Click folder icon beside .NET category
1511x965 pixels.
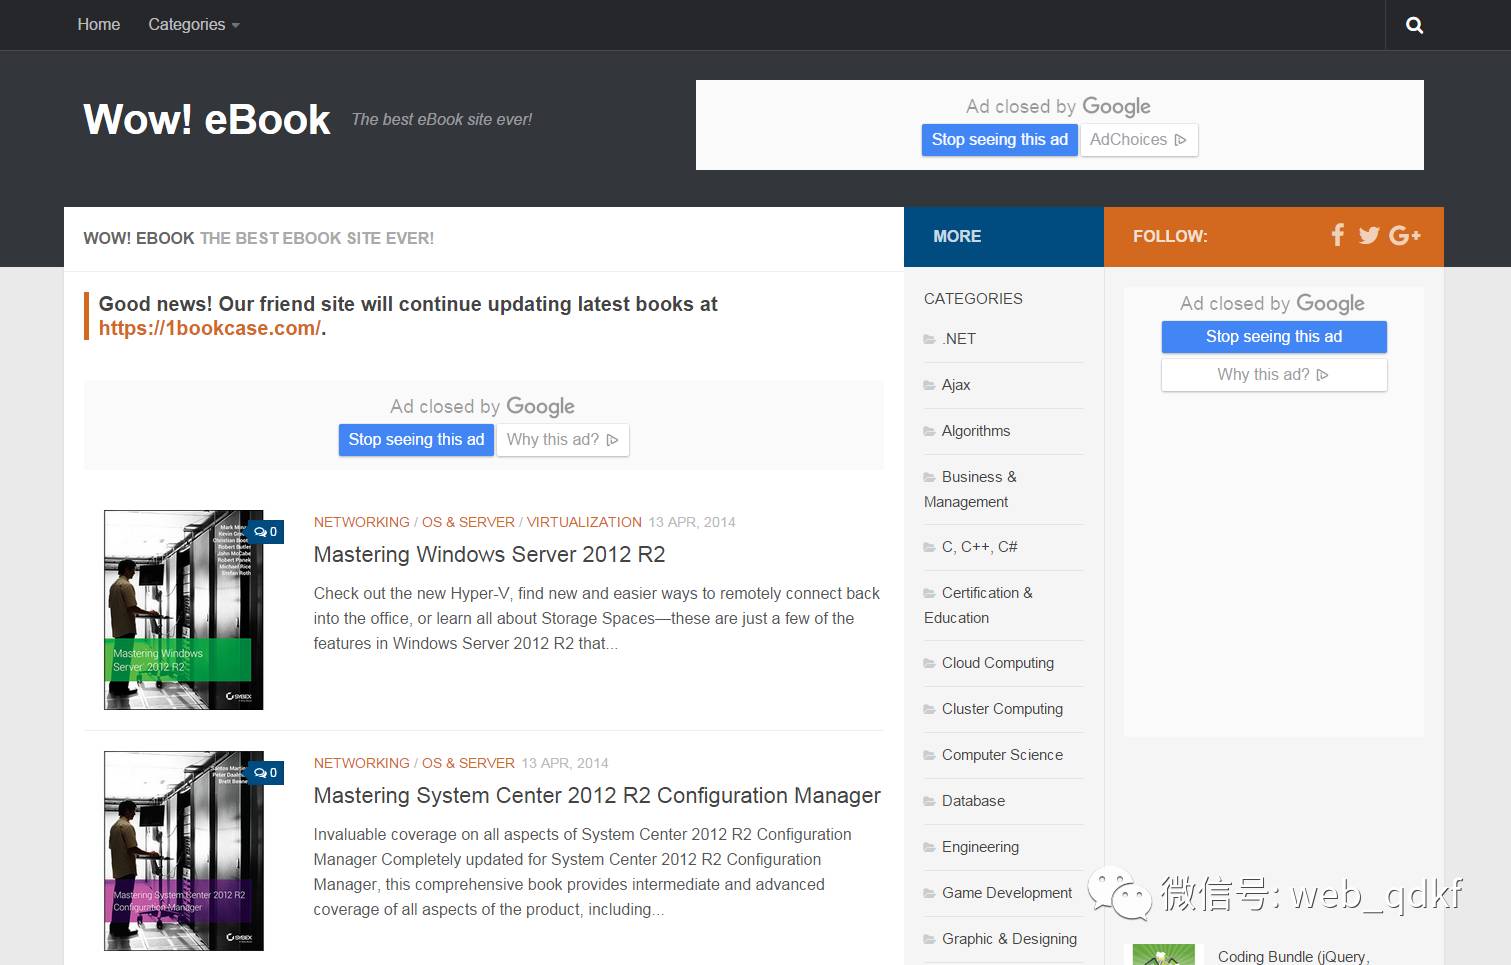click(x=929, y=339)
